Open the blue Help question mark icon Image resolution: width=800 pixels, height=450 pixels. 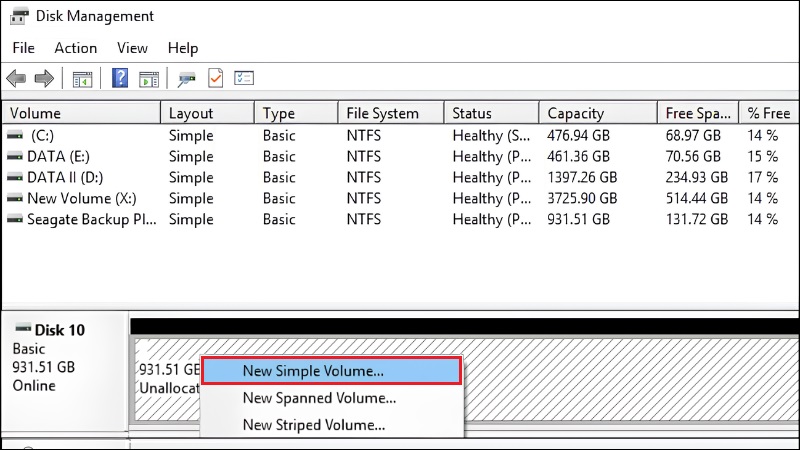coord(120,78)
